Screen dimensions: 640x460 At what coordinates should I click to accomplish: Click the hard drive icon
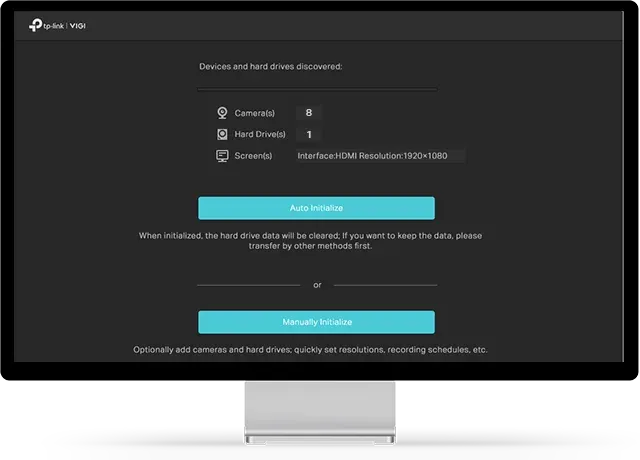point(222,134)
